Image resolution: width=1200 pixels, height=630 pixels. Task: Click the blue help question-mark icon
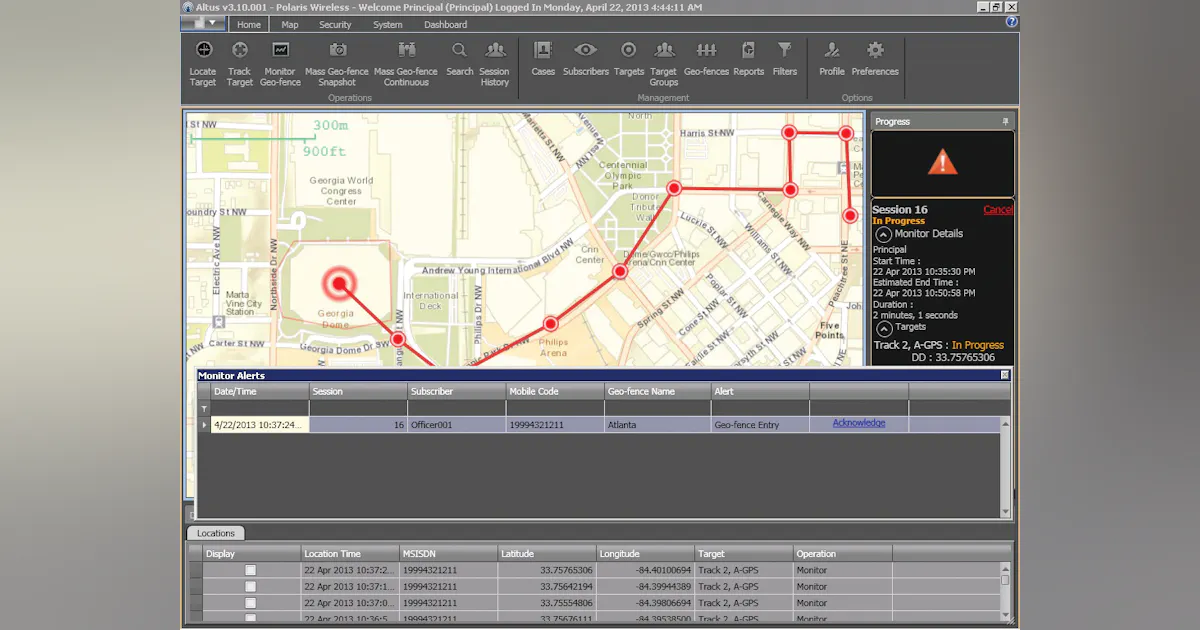(x=1011, y=21)
